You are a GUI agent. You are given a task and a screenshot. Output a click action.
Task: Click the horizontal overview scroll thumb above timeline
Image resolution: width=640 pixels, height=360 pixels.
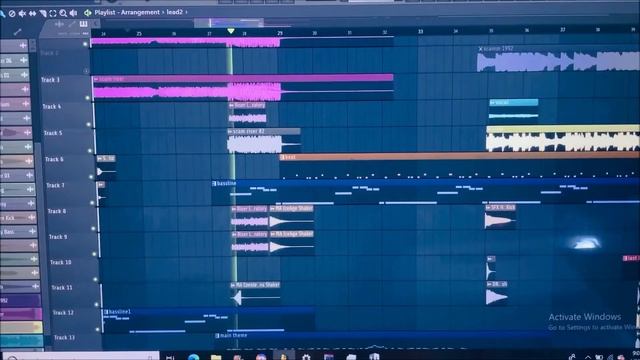tap(229, 22)
